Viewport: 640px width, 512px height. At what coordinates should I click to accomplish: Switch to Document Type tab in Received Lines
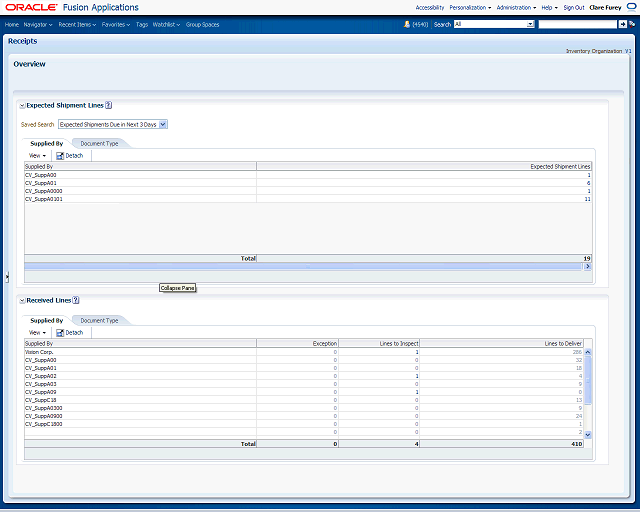click(x=99, y=320)
